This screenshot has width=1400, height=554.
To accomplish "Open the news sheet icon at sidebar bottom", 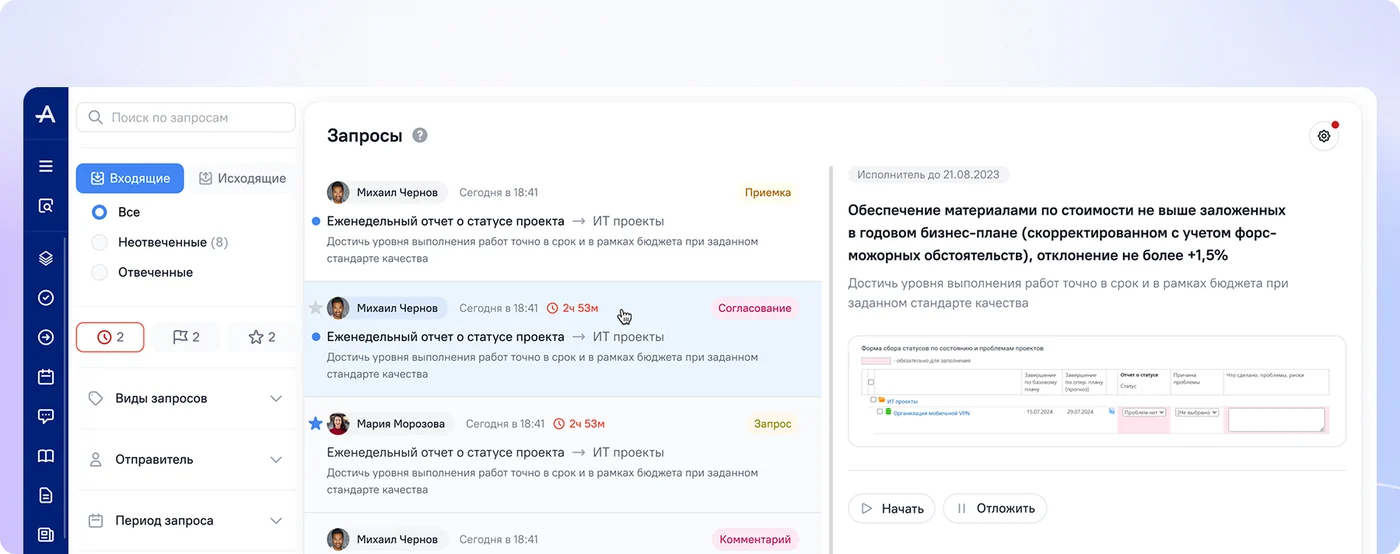I will pos(45,535).
